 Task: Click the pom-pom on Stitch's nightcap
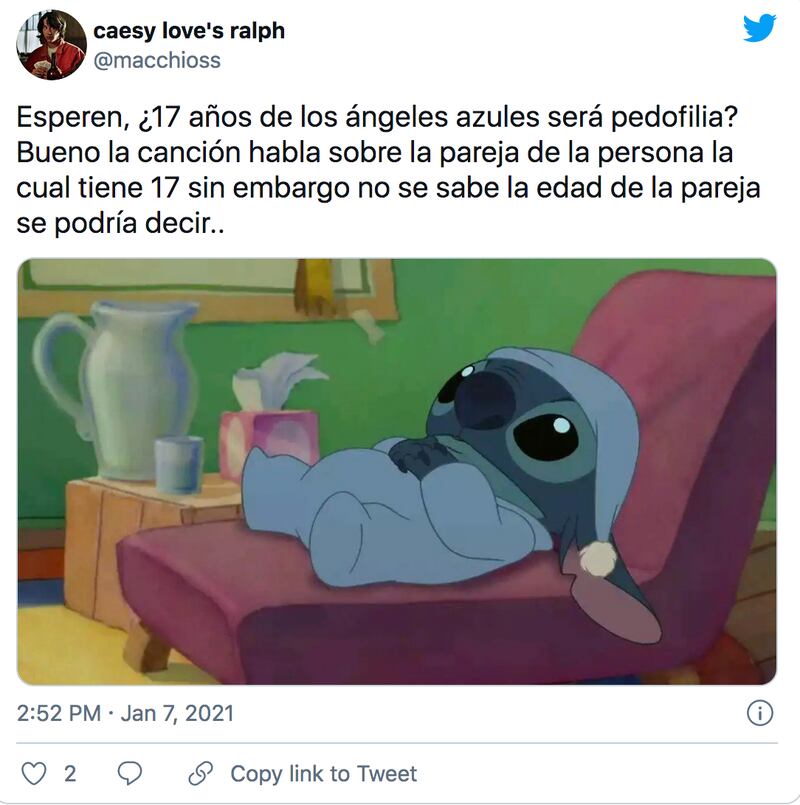597,558
